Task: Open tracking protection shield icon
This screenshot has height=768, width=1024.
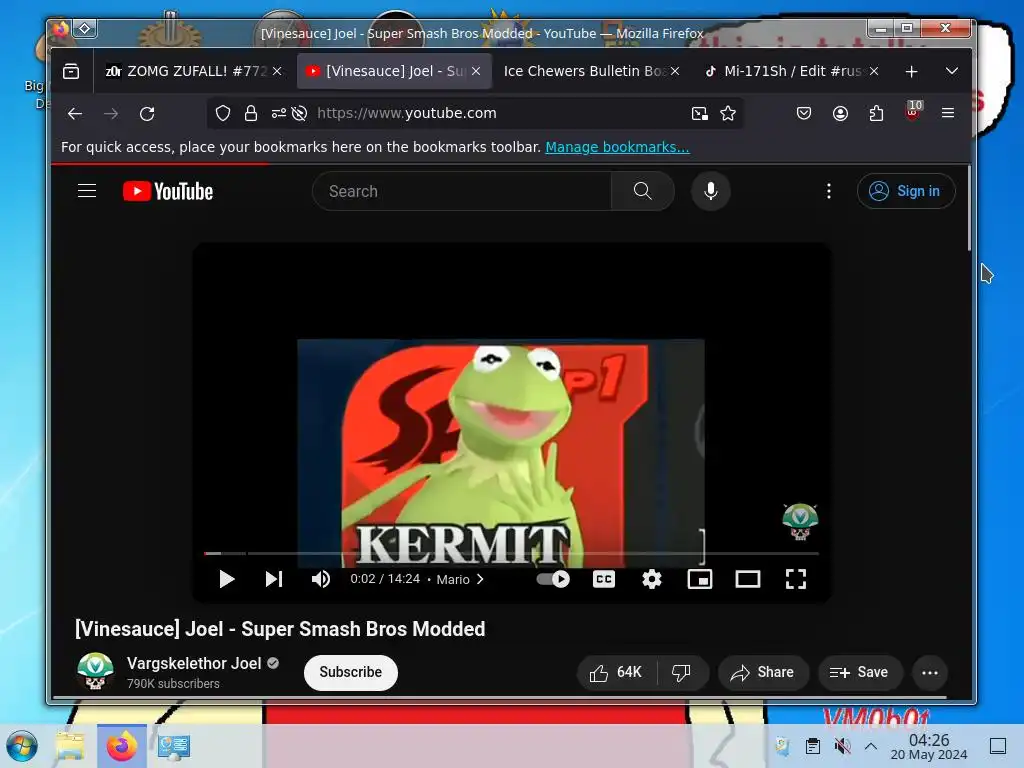Action: click(223, 114)
